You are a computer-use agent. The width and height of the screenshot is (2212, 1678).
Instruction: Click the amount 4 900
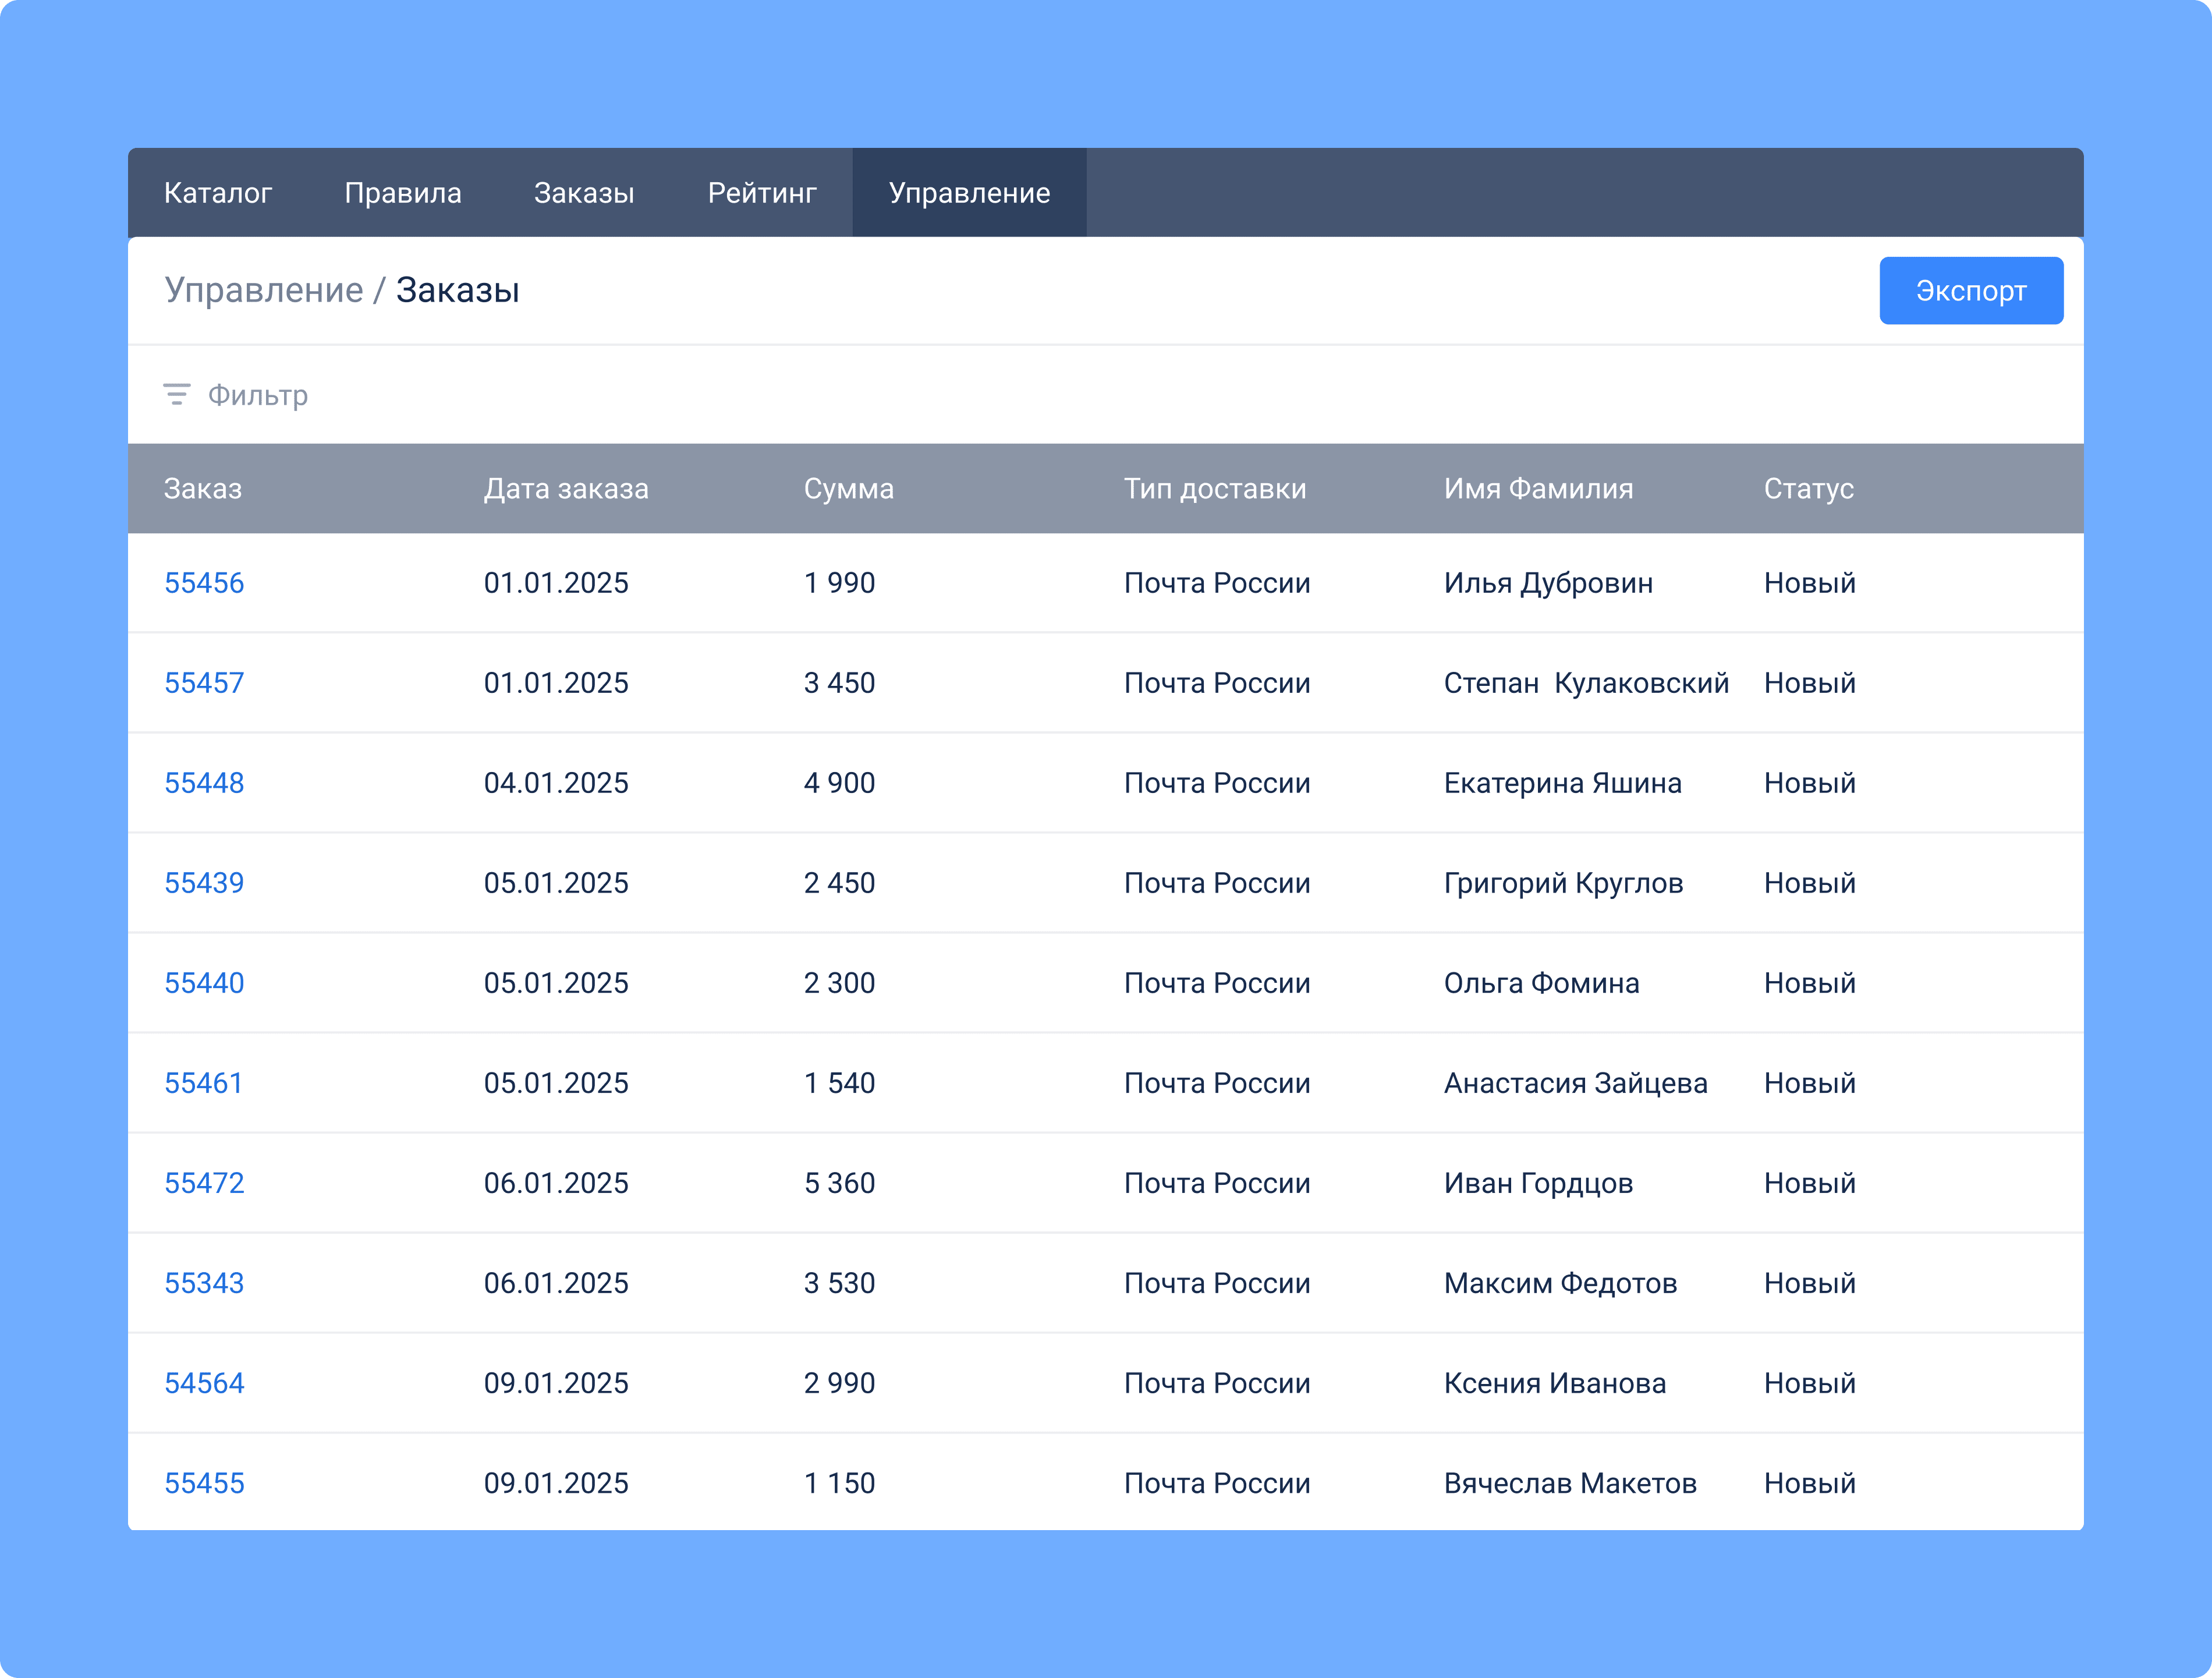point(839,783)
